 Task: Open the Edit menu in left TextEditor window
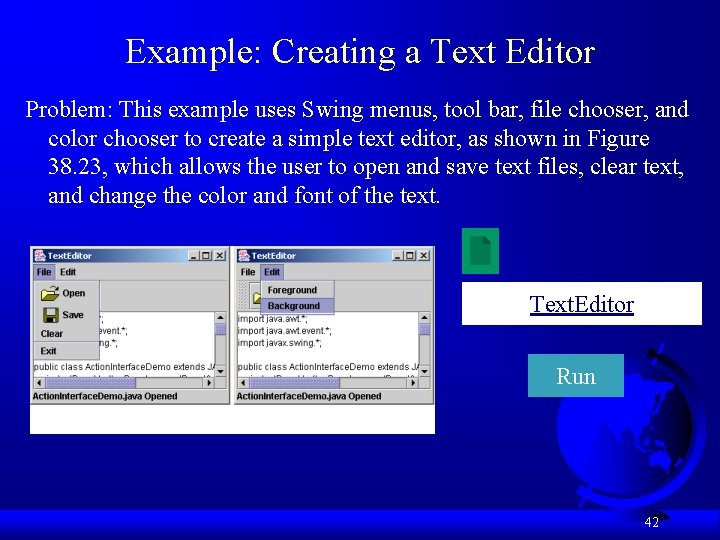pyautogui.click(x=68, y=272)
